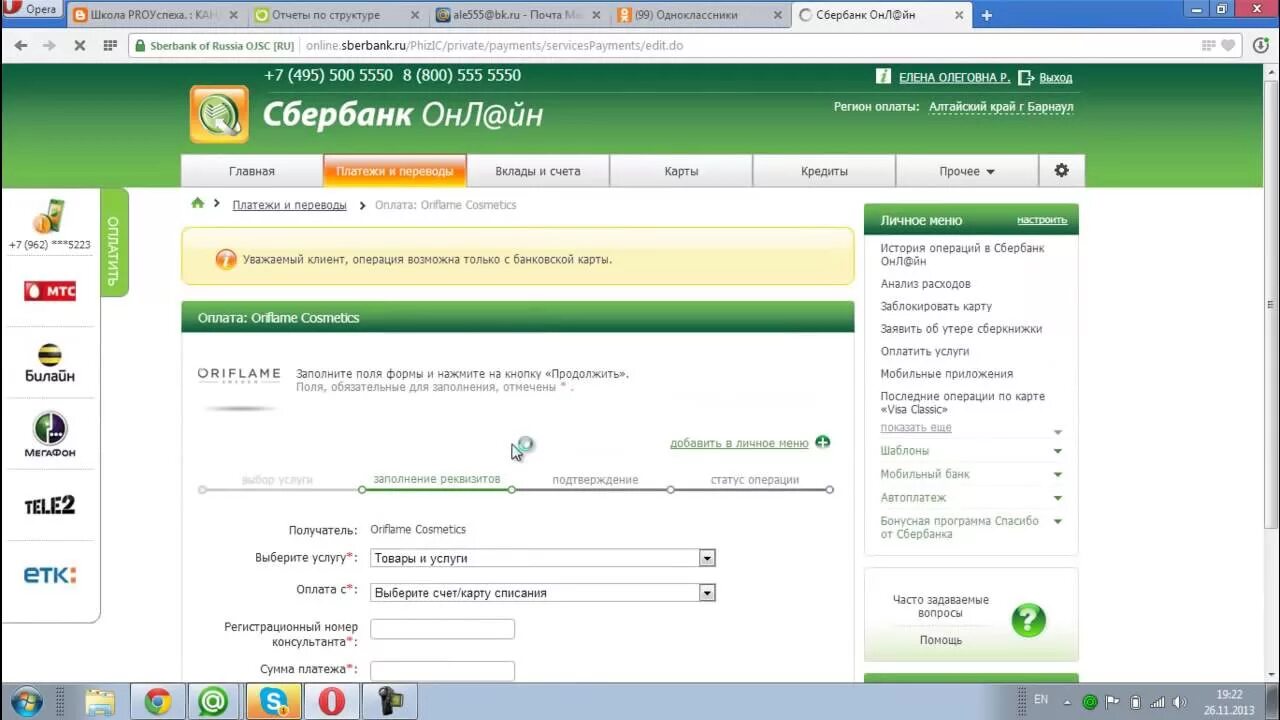Change region 'Алтайский край г Барнаул'

(1001, 107)
